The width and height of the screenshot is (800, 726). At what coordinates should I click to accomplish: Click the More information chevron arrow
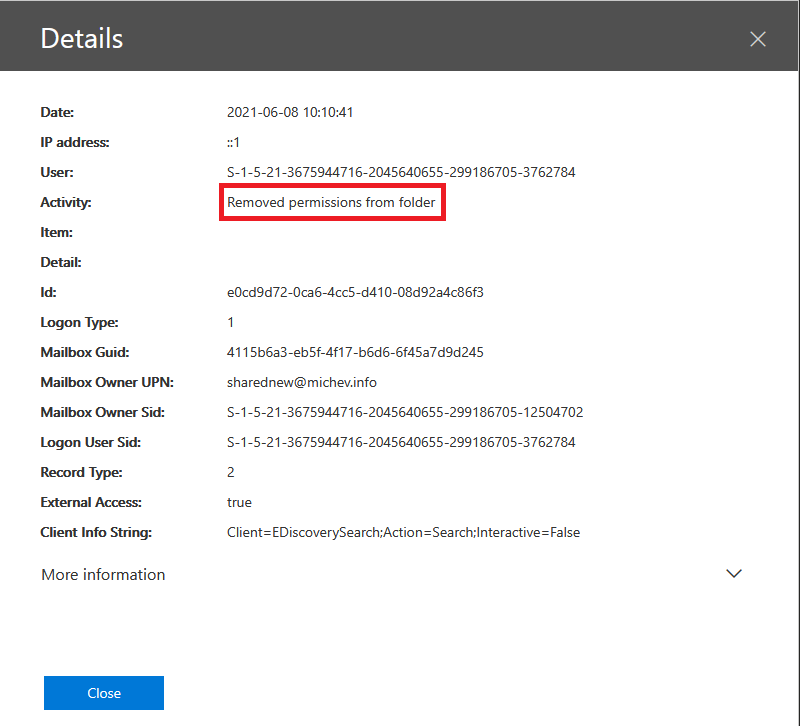click(x=734, y=573)
